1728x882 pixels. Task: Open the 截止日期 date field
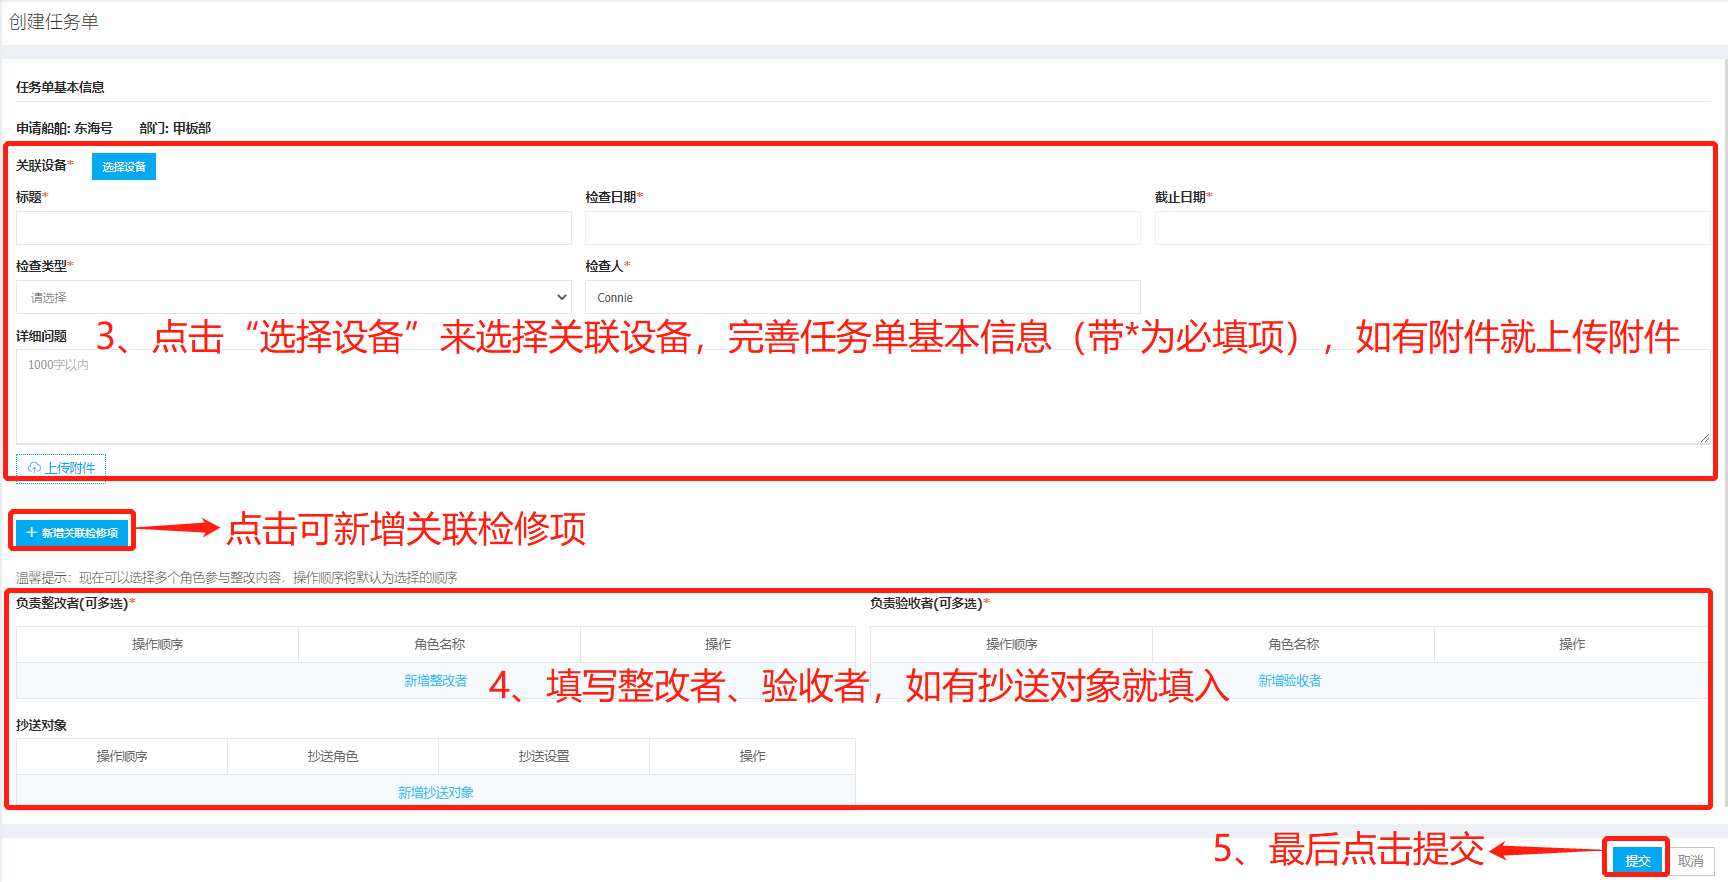pyautogui.click(x=1432, y=228)
